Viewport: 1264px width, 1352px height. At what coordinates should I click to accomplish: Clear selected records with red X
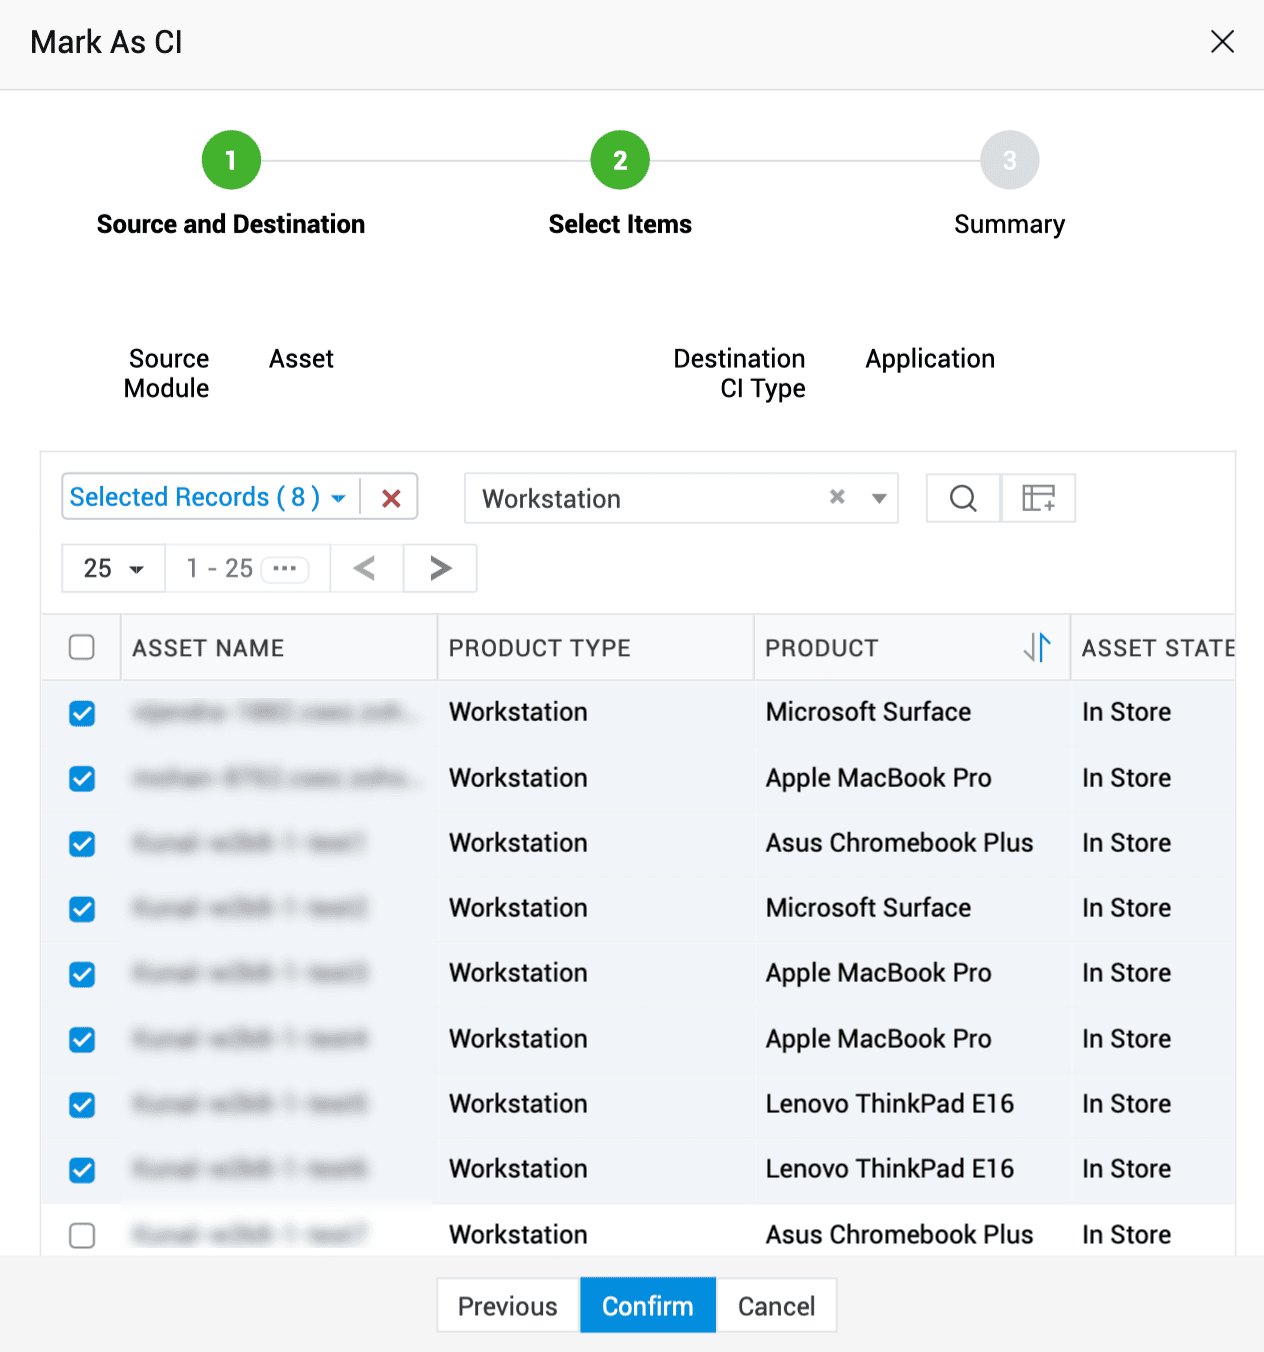[x=391, y=498]
